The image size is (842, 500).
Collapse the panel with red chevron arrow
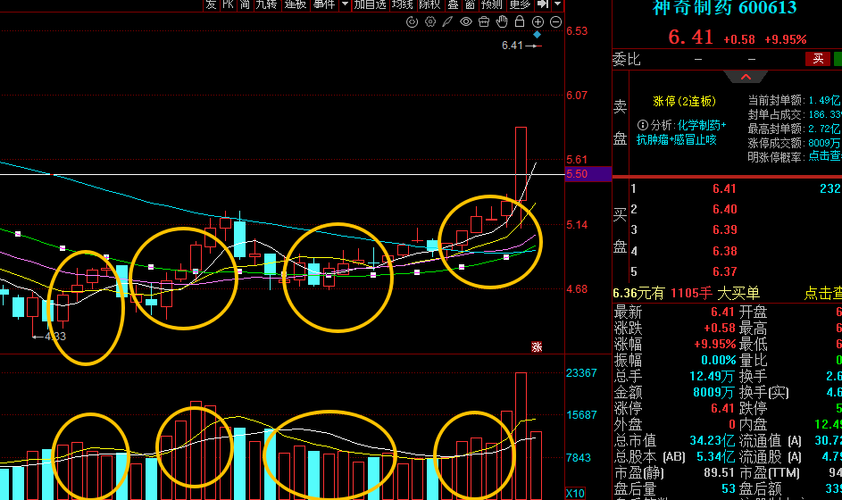tap(746, 77)
